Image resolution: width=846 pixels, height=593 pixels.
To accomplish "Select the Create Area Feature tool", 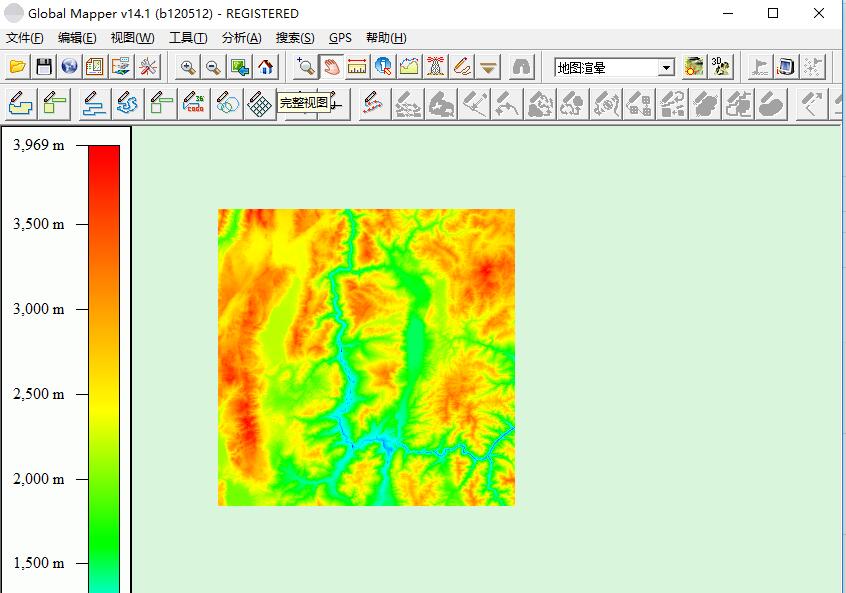I will pyautogui.click(x=21, y=104).
